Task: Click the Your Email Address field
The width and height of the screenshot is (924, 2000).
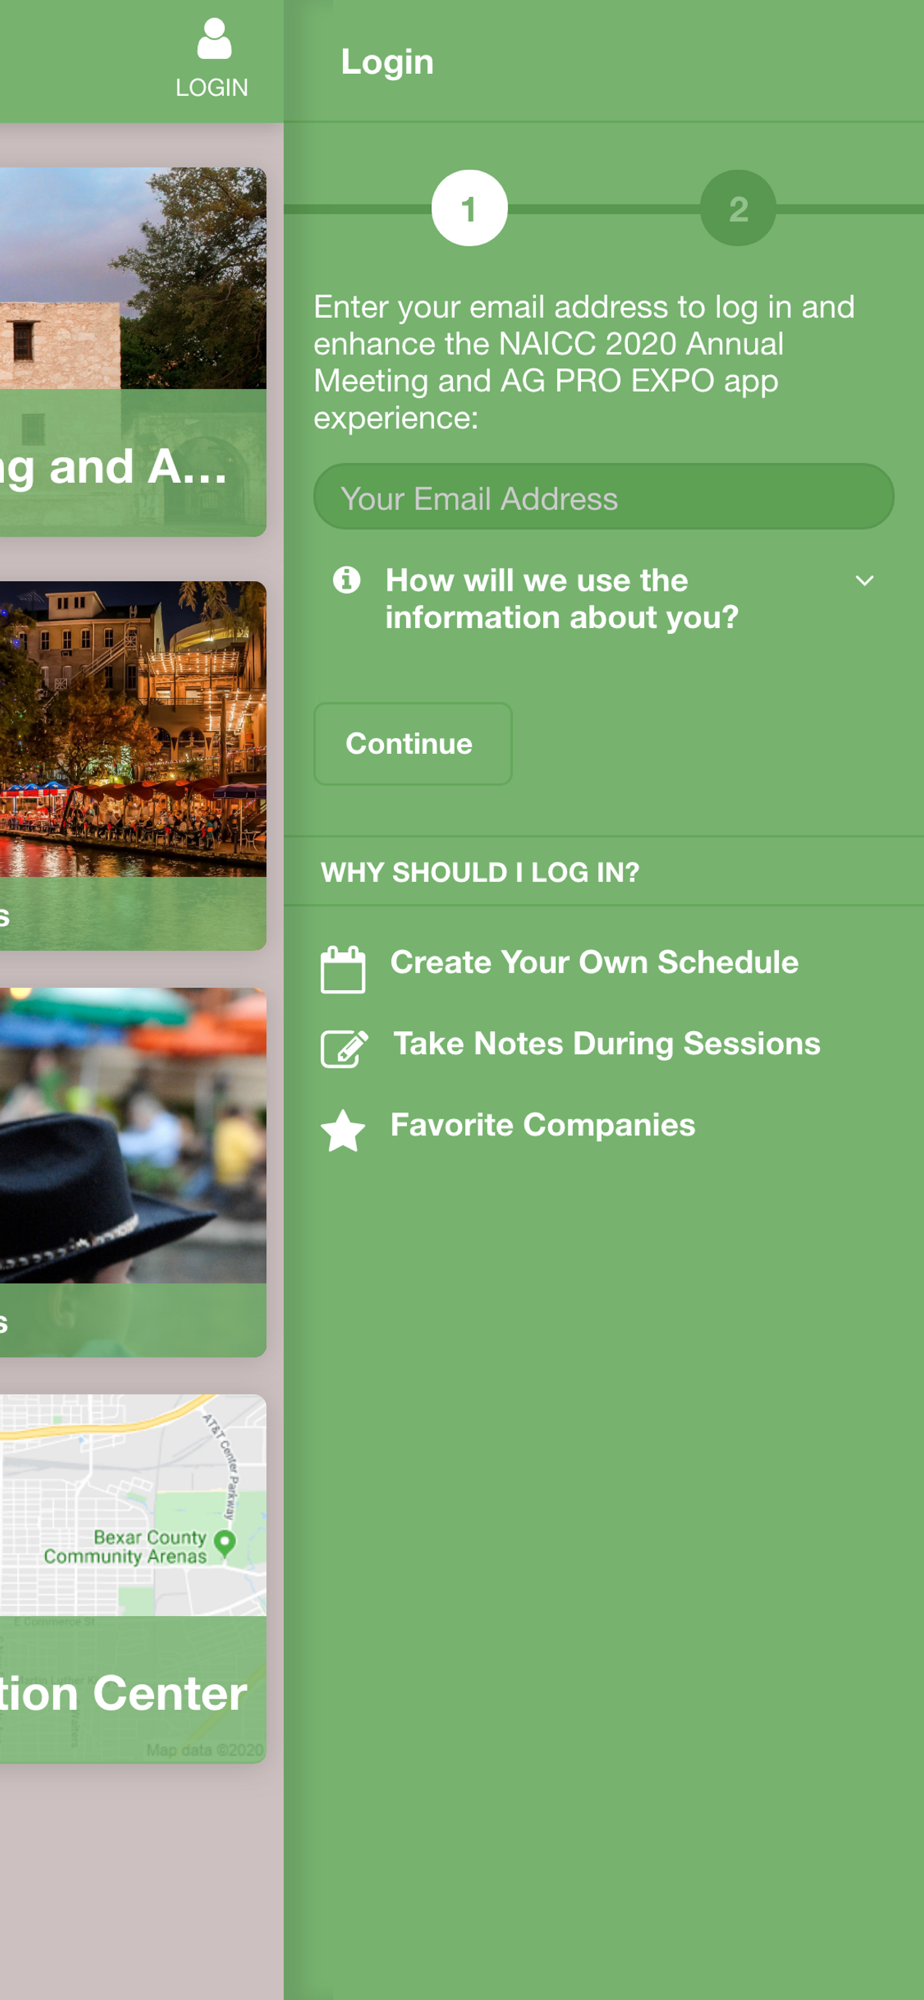Action: (x=604, y=497)
